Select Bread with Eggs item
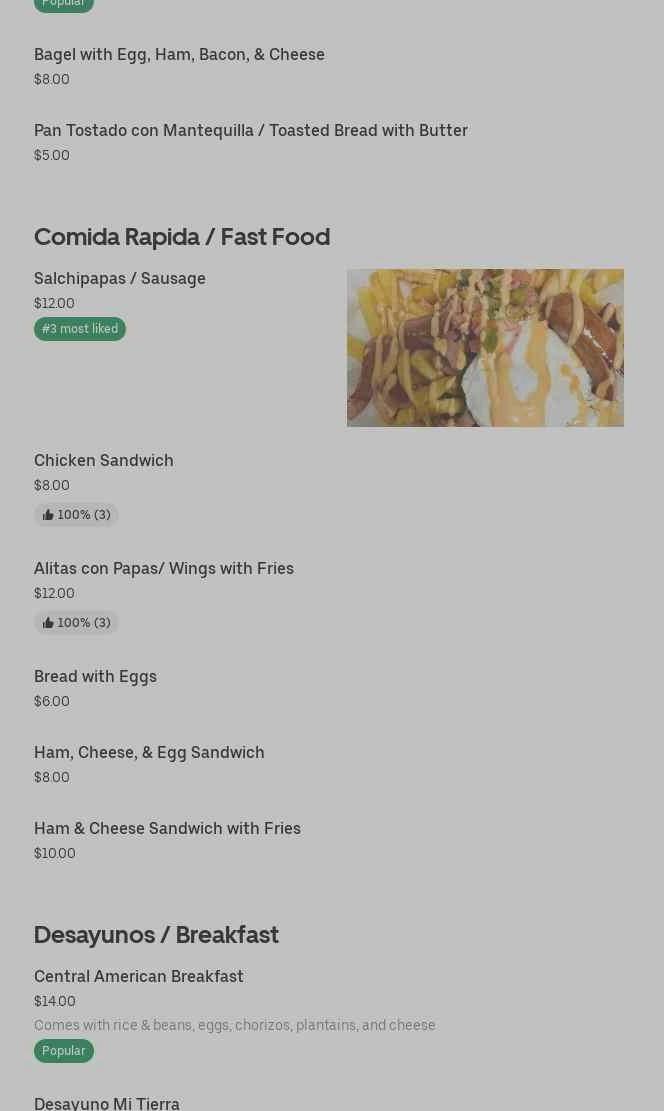This screenshot has height=1111, width=664. point(95,676)
